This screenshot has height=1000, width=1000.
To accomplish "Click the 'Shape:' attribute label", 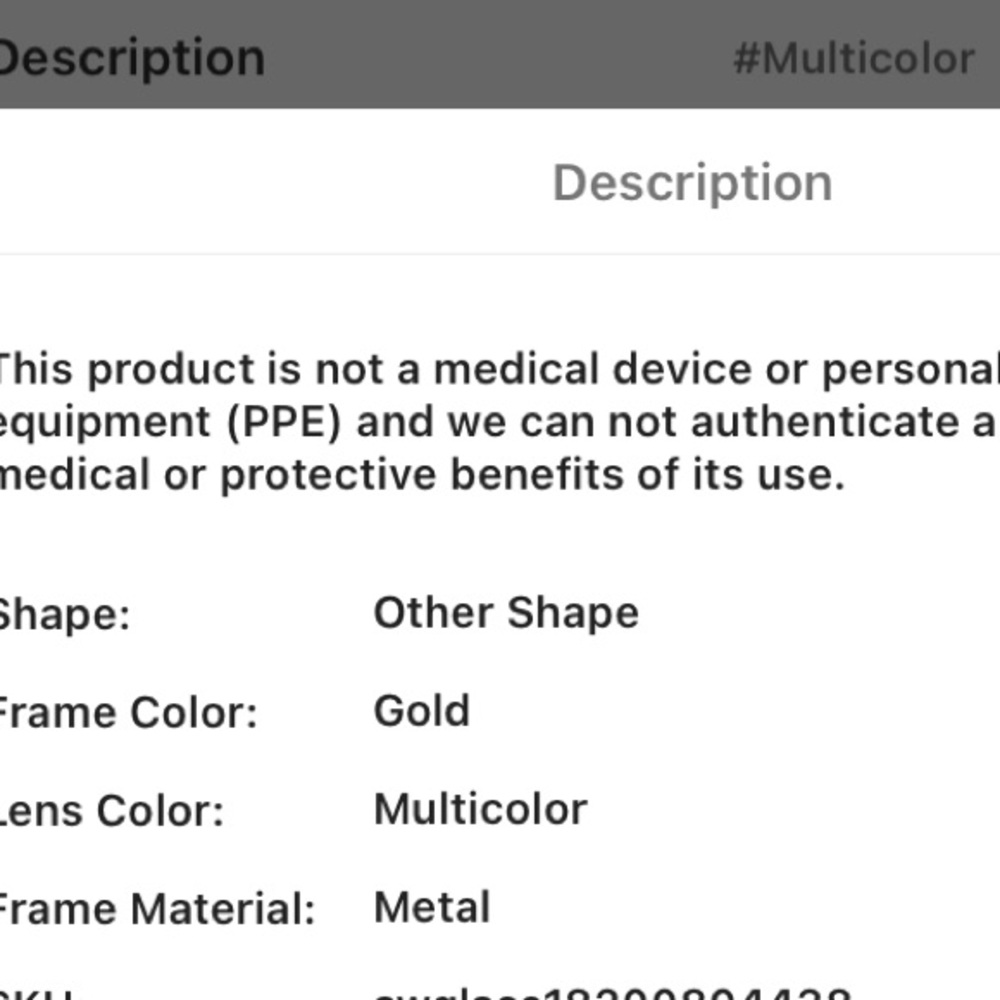I will [x=64, y=614].
